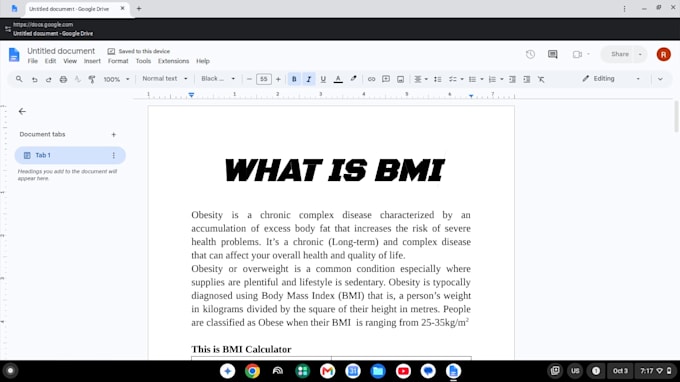
Task: Open the Edit menu
Action: tap(50, 61)
